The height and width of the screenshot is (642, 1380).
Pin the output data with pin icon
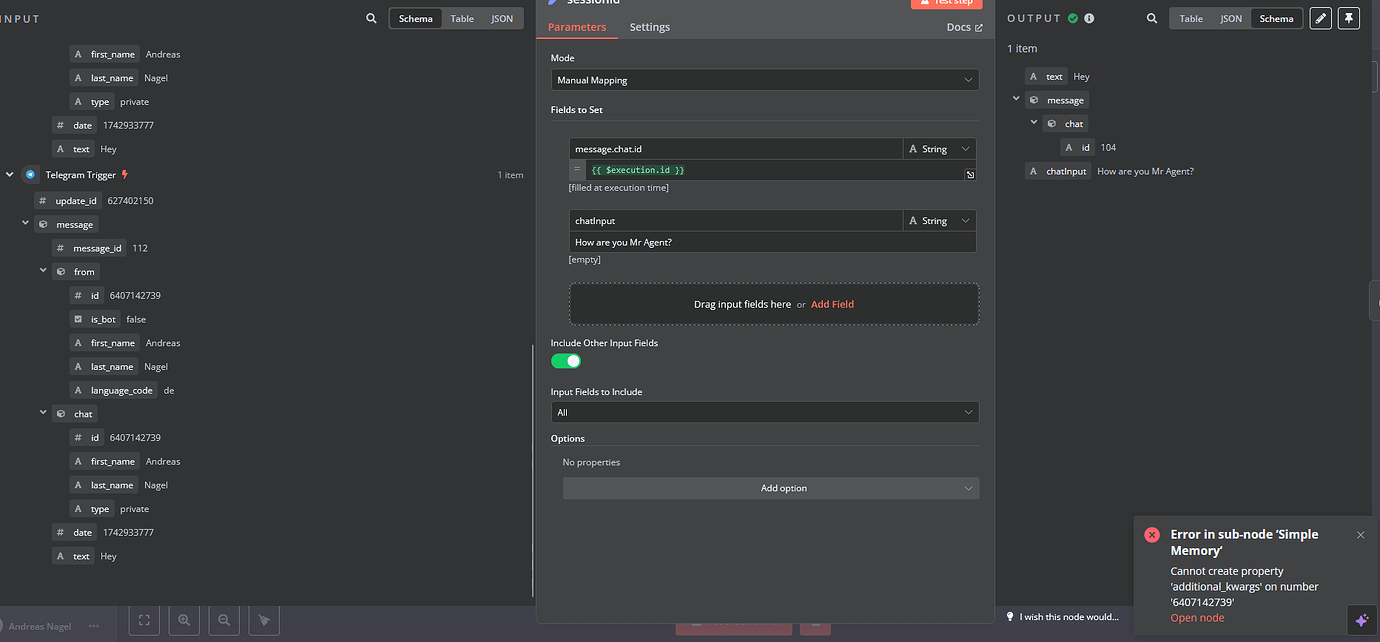point(1348,17)
